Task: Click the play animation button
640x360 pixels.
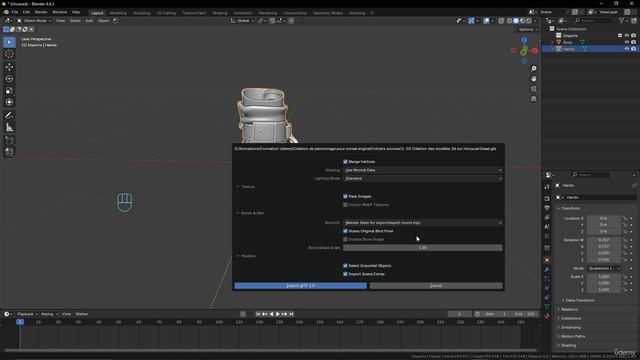Action: (278, 314)
